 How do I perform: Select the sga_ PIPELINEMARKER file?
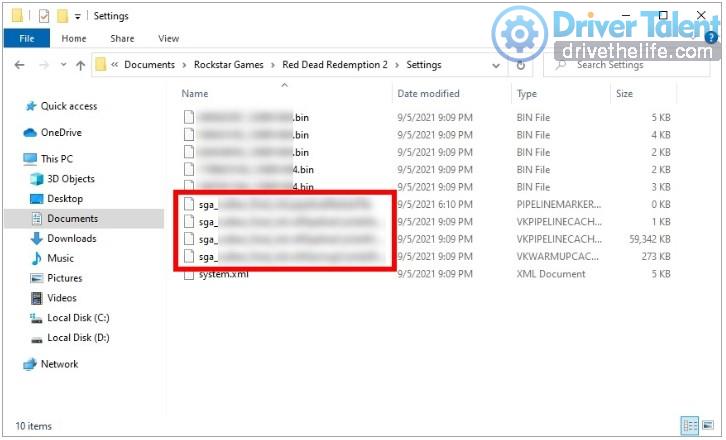pyautogui.click(x=426, y=205)
